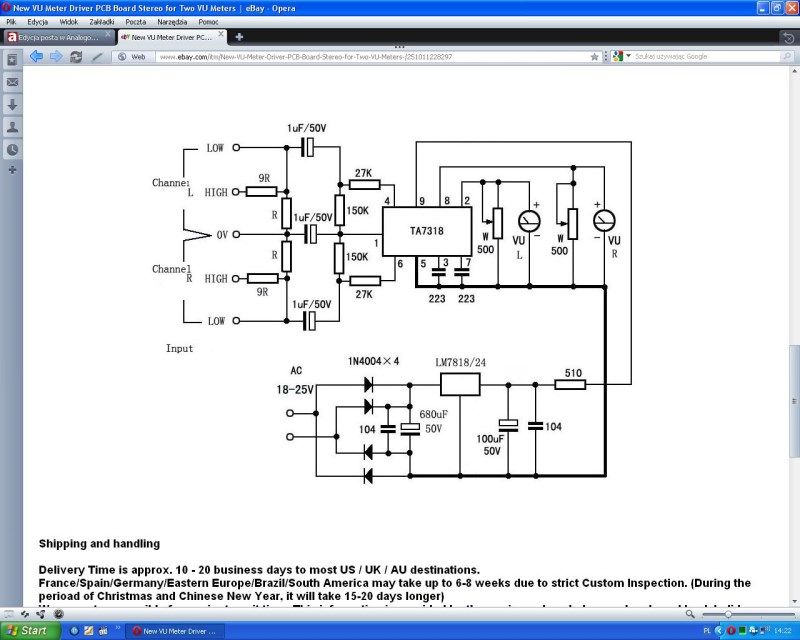Bookmark this page with the star icon
The height and width of the screenshot is (640, 800).
[x=594, y=57]
